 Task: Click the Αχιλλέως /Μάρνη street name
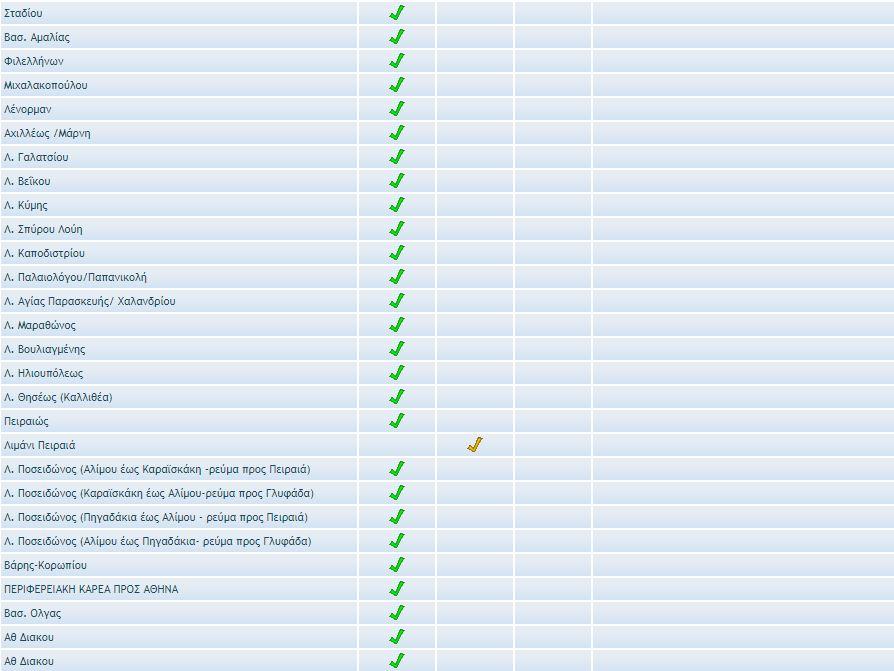point(48,133)
